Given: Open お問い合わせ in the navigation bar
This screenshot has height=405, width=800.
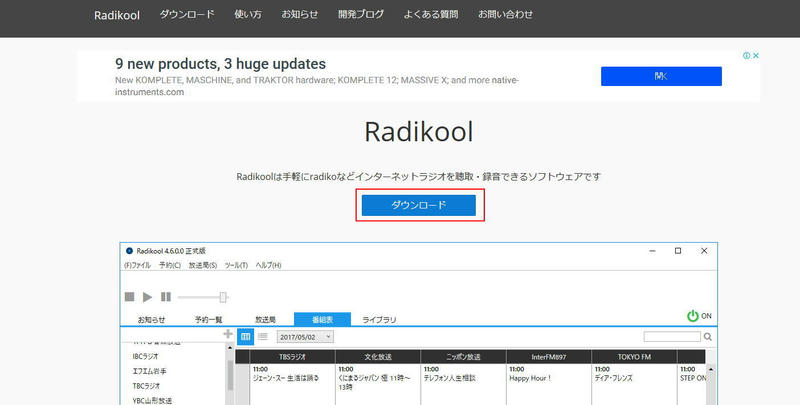Looking at the screenshot, I should click(x=505, y=14).
